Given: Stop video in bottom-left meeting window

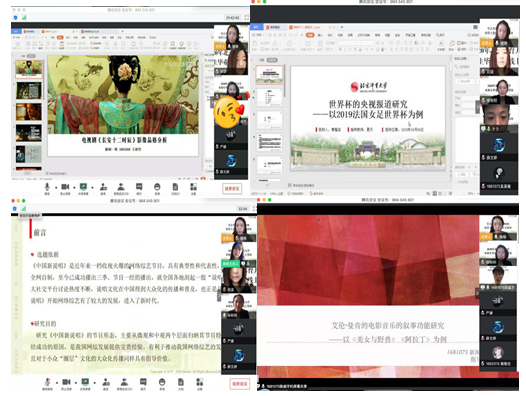Looking at the screenshot, I should pos(66,384).
